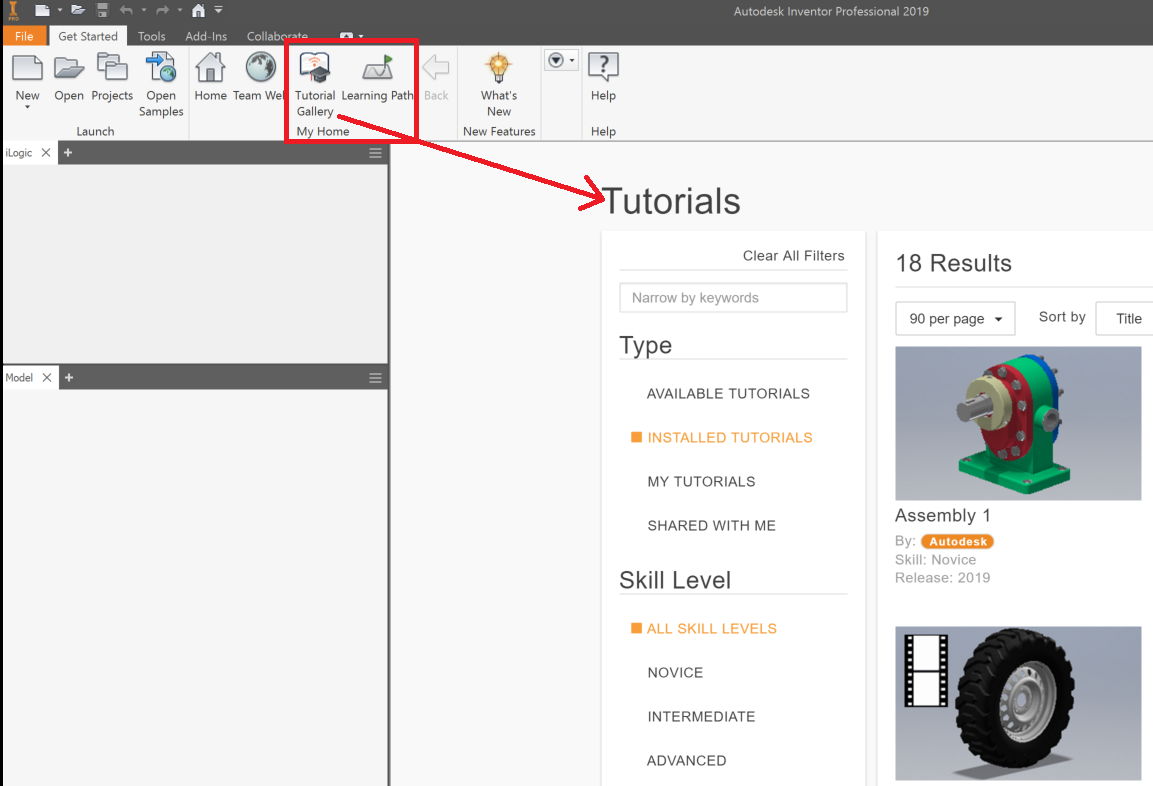
Task: Click the What's New lightbulb icon
Action: point(499,68)
